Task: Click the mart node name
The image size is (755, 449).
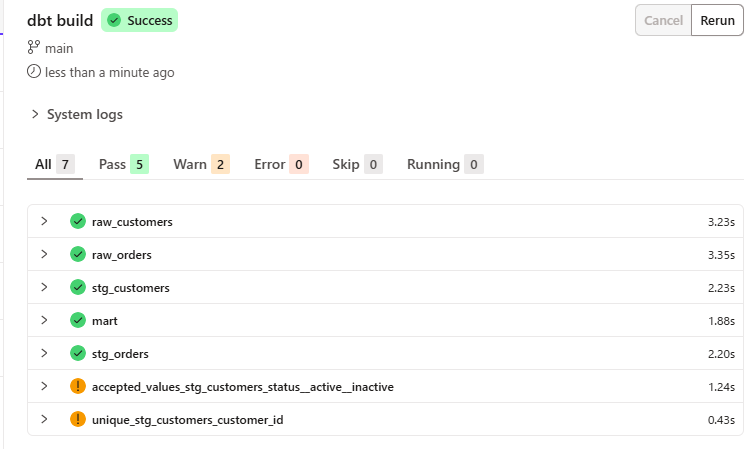Action: click(104, 321)
